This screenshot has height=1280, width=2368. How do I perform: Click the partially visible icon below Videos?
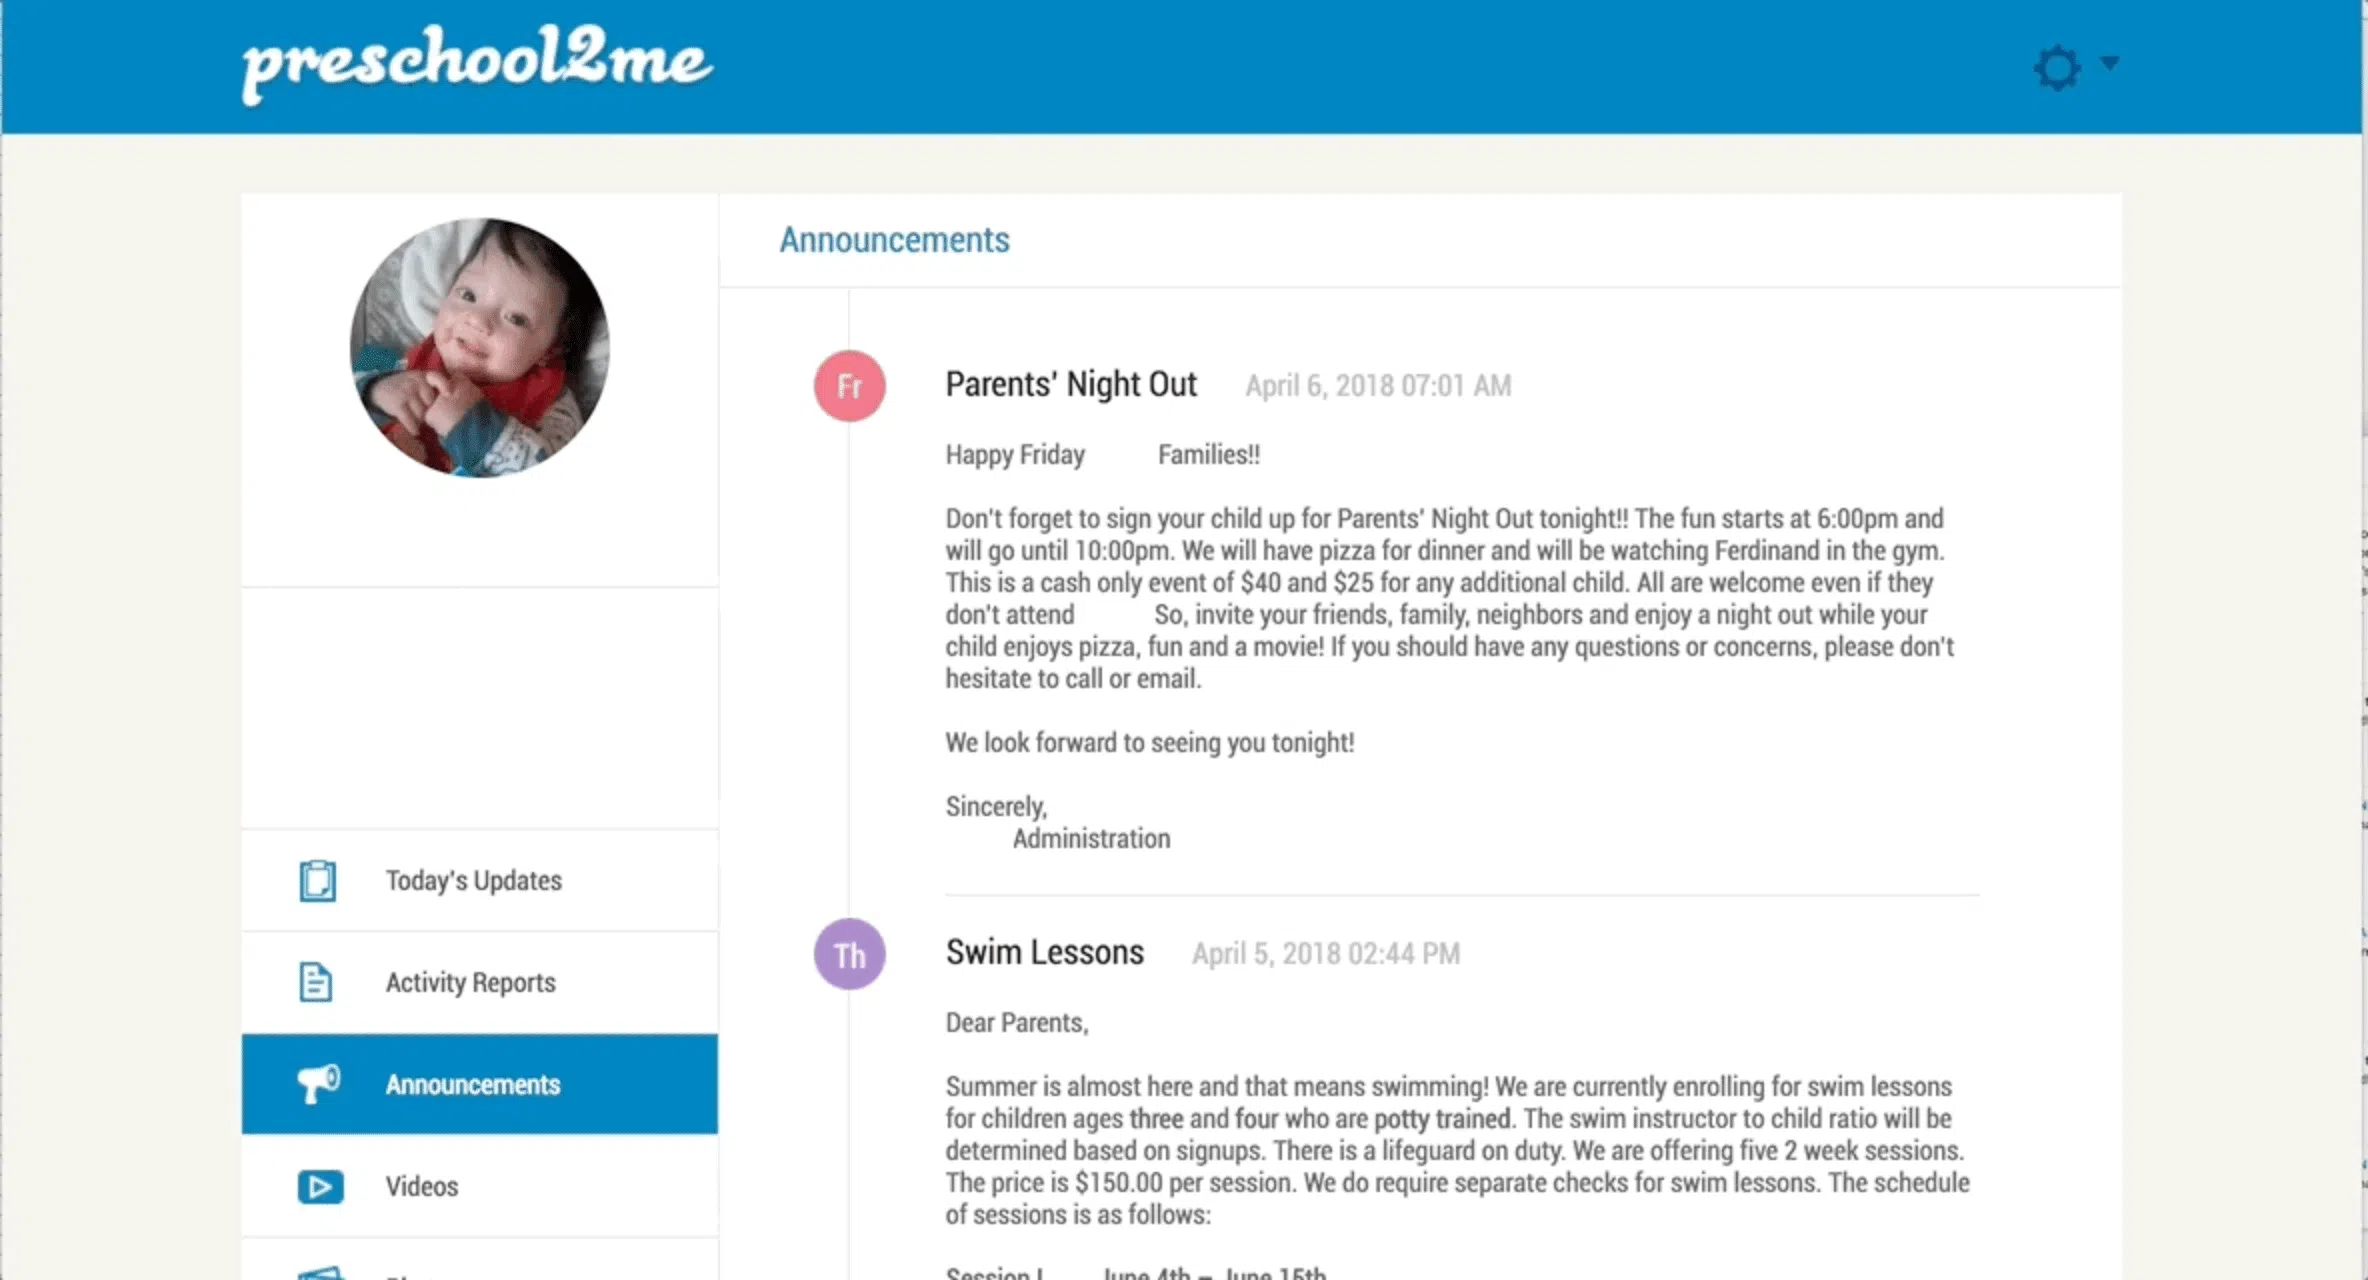tap(320, 1272)
